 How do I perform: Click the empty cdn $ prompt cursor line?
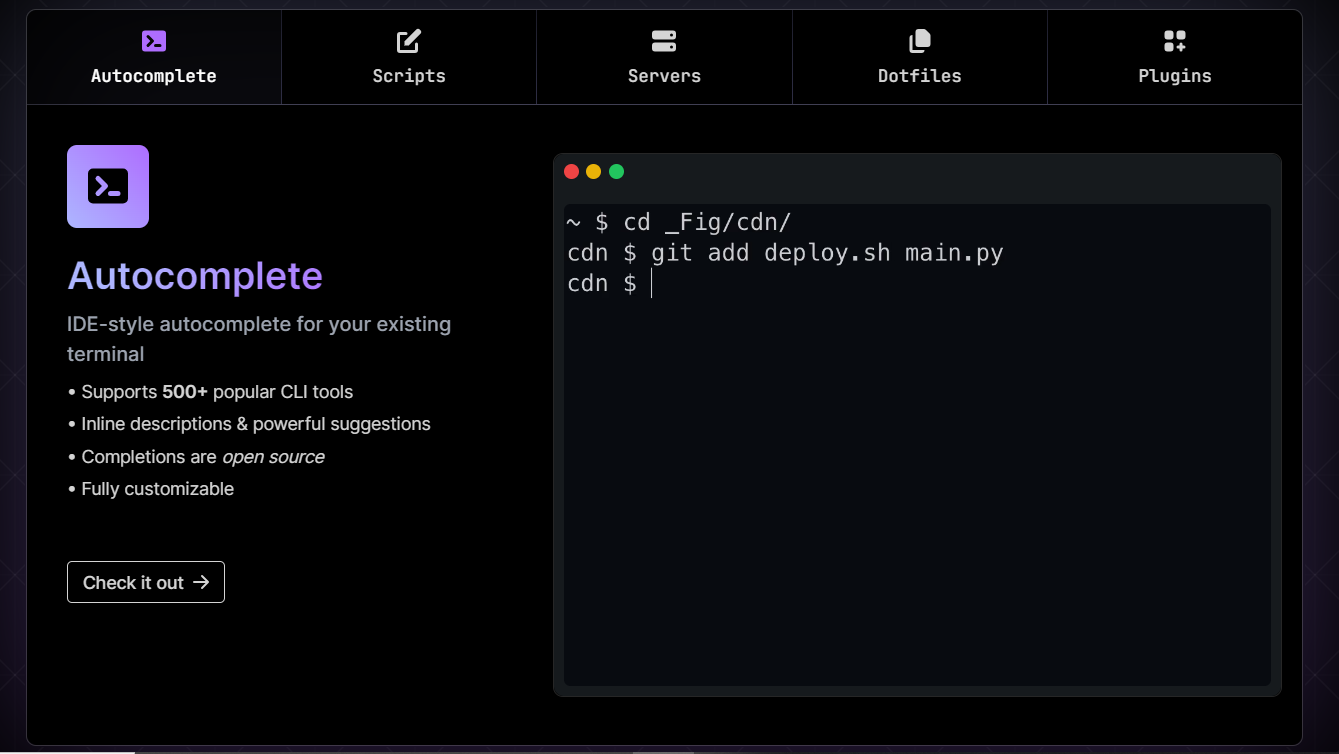tap(610, 284)
